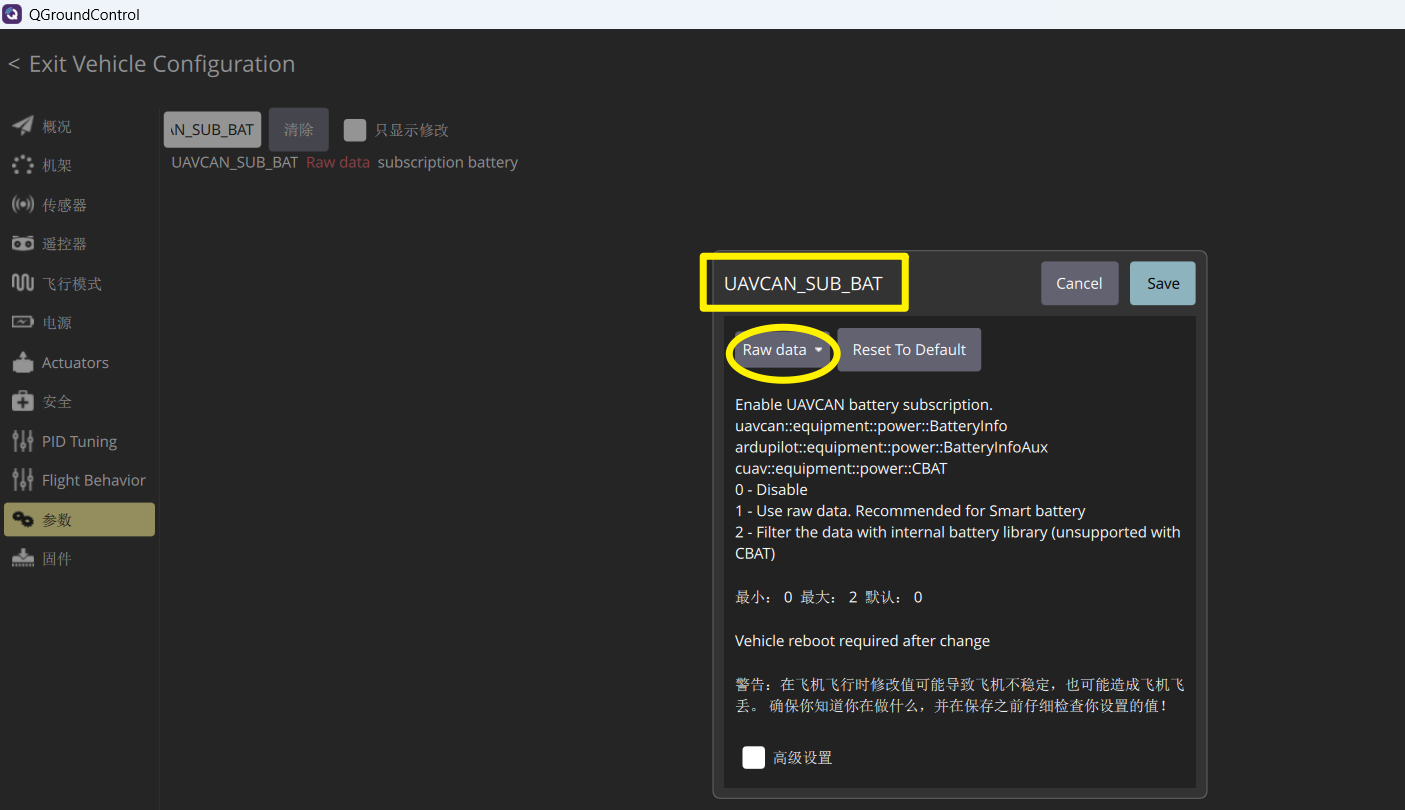Click the '2 - Filter the data' line

958,542
